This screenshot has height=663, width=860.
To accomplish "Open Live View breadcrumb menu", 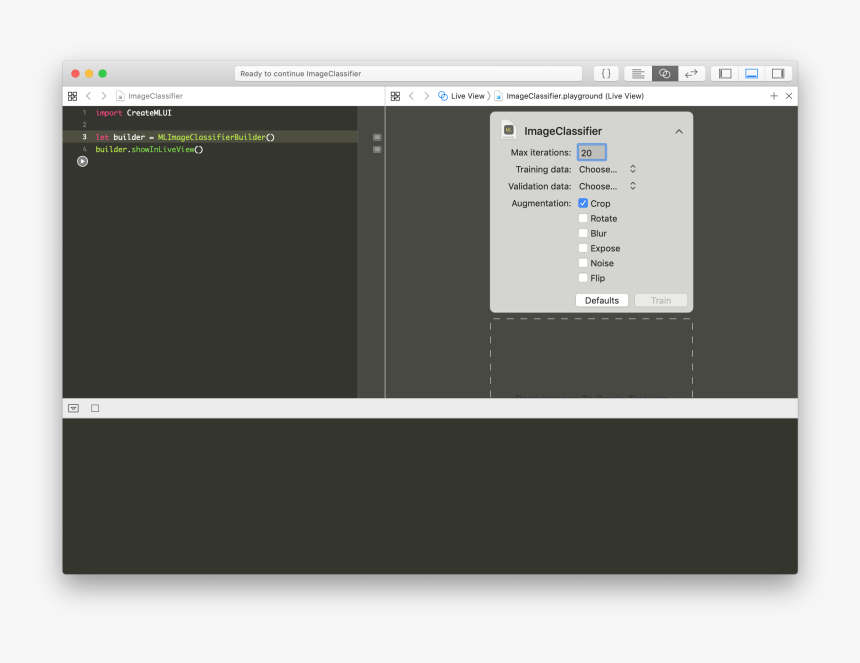I will pyautogui.click(x=461, y=96).
